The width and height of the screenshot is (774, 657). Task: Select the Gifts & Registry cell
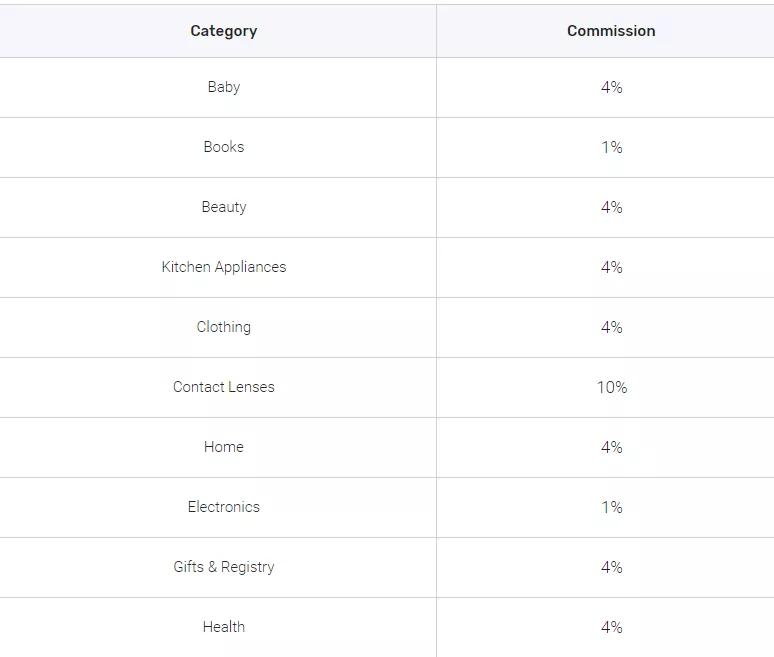pyautogui.click(x=218, y=568)
